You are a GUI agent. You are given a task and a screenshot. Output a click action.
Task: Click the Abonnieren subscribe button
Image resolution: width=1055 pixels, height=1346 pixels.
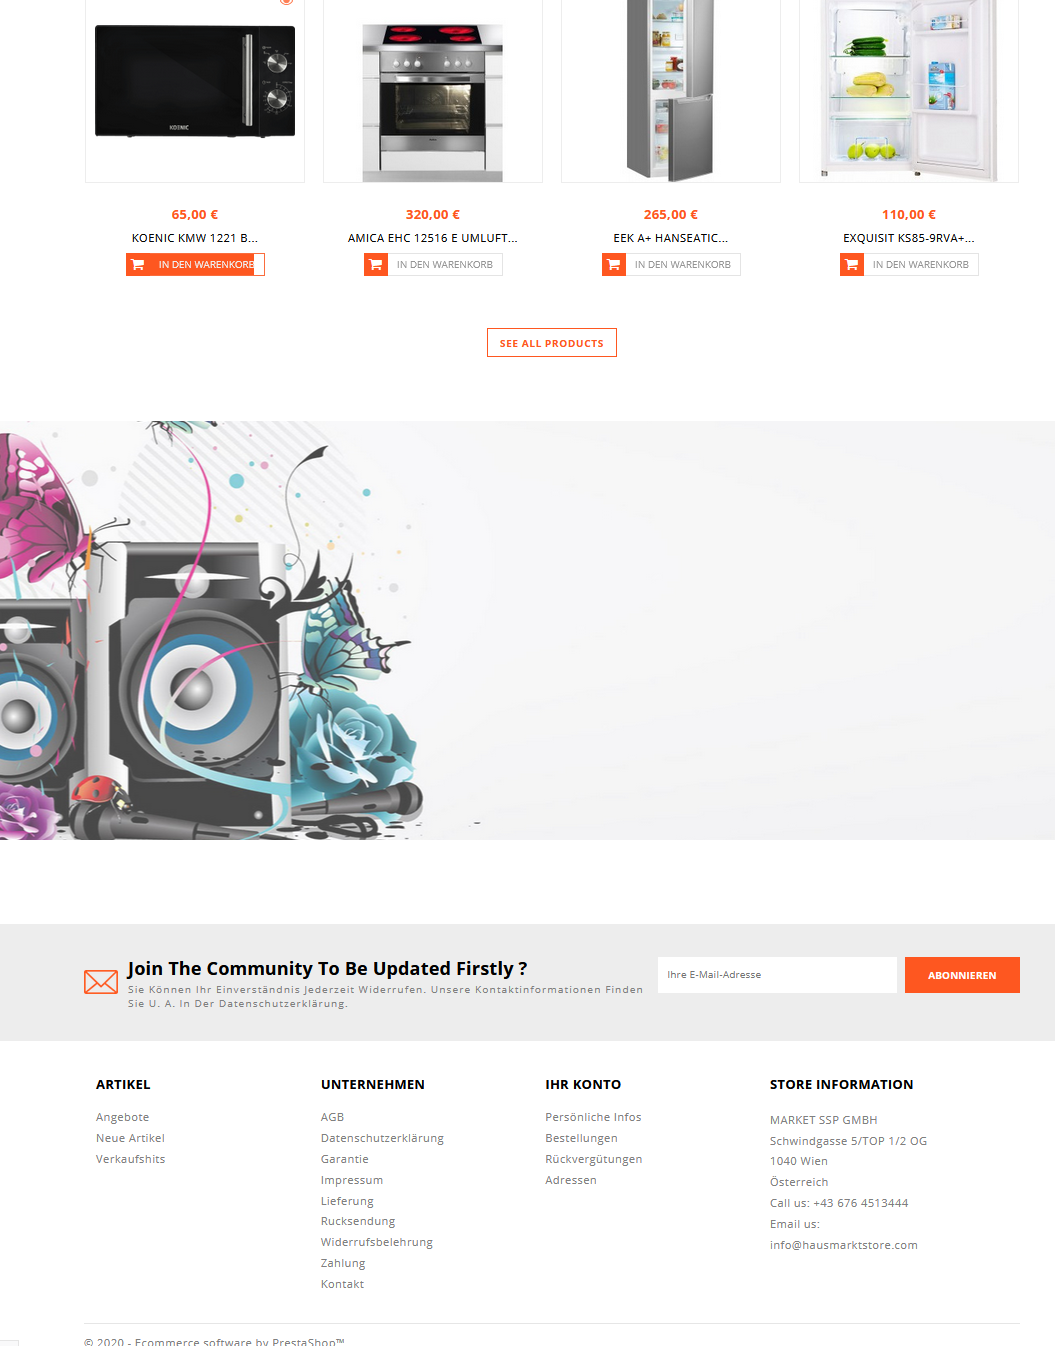click(962, 975)
